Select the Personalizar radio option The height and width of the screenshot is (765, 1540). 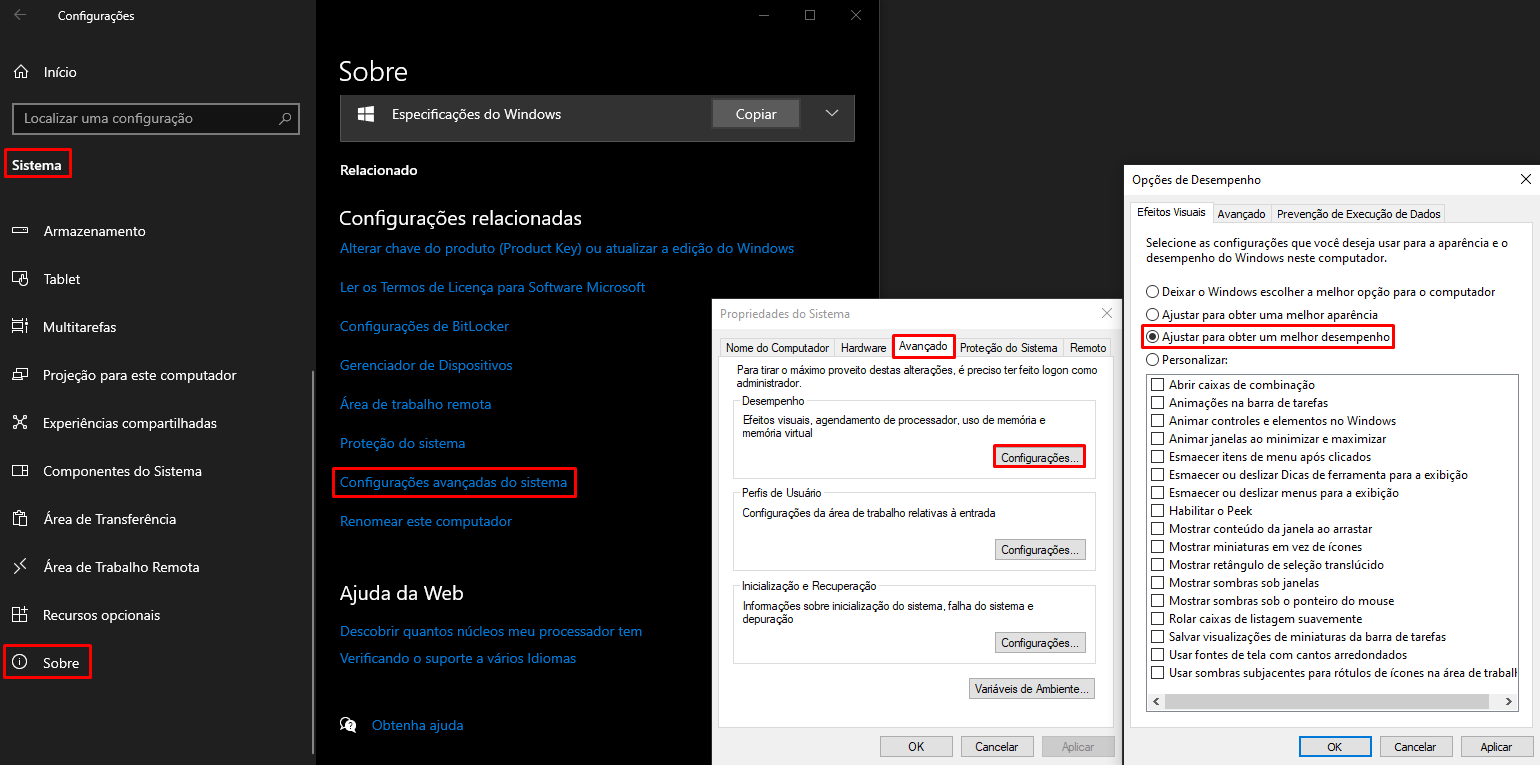point(1187,359)
